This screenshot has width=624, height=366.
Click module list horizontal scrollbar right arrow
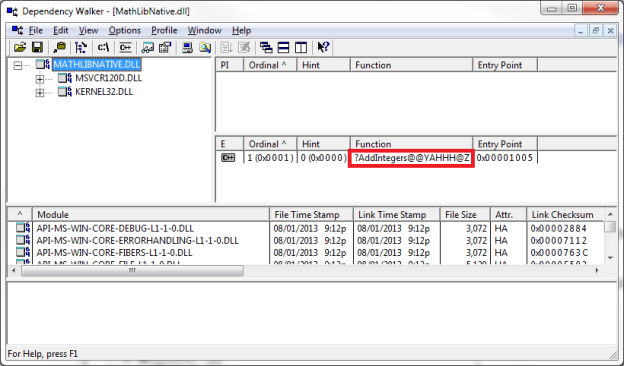(x=597, y=271)
